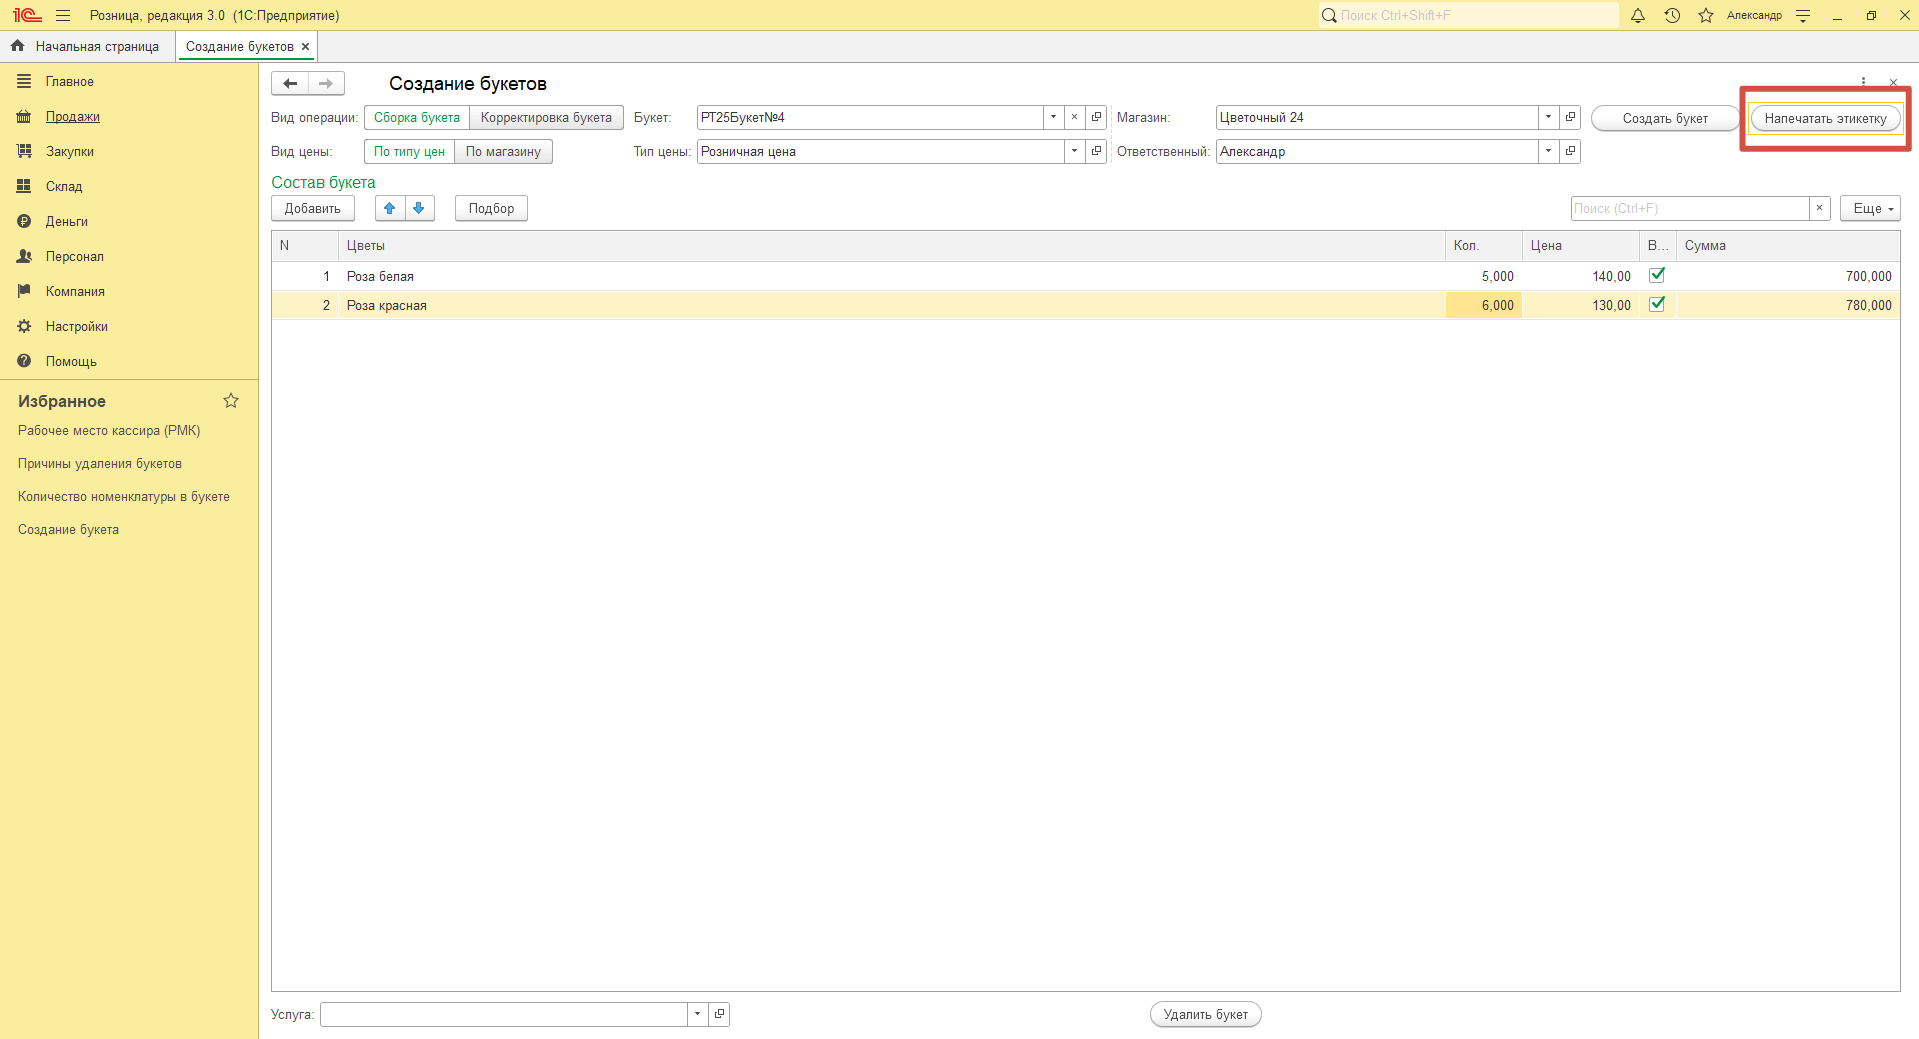
Task: Move row up with blue arrow
Action: (390, 208)
